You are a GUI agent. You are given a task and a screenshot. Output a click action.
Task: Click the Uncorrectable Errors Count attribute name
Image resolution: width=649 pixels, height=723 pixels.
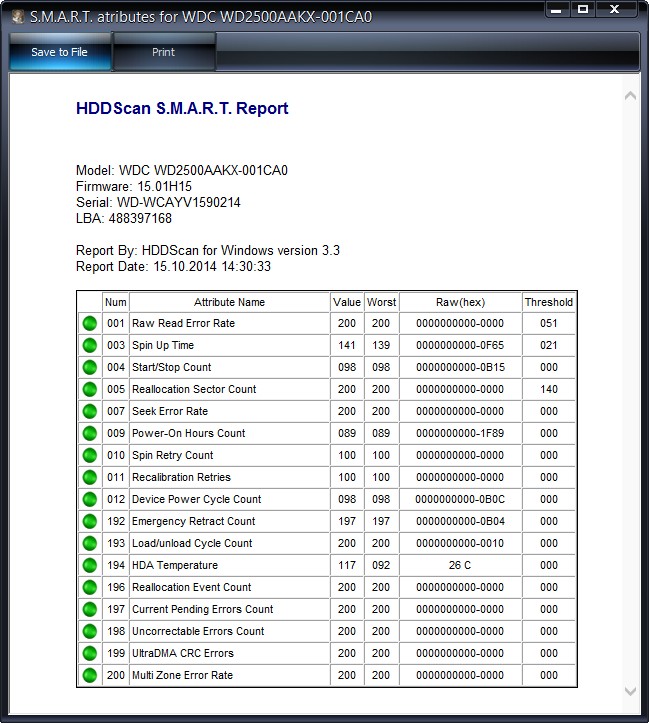point(198,631)
